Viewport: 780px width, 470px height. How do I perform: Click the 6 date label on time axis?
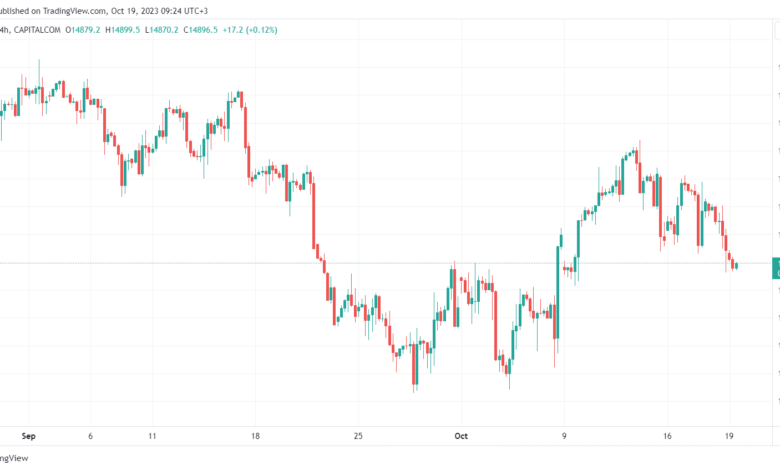[90, 436]
